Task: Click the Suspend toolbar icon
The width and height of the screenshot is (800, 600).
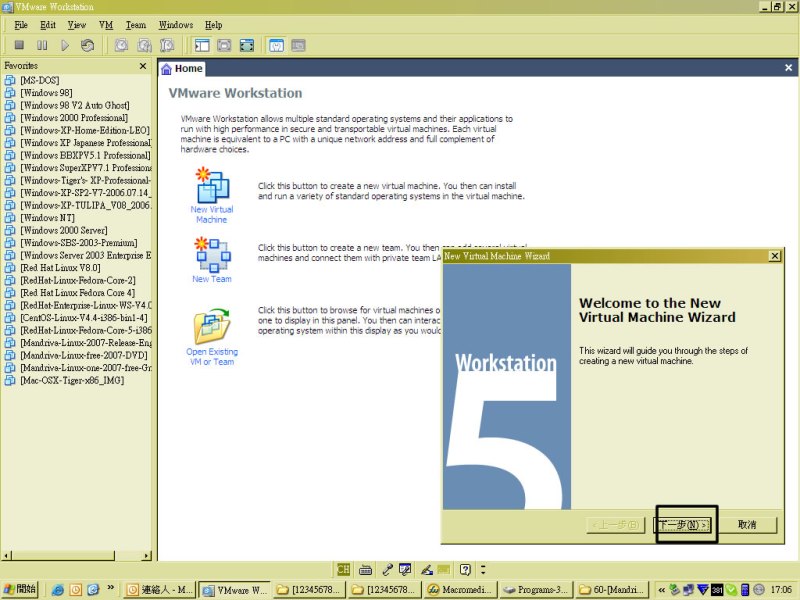Action: point(42,45)
